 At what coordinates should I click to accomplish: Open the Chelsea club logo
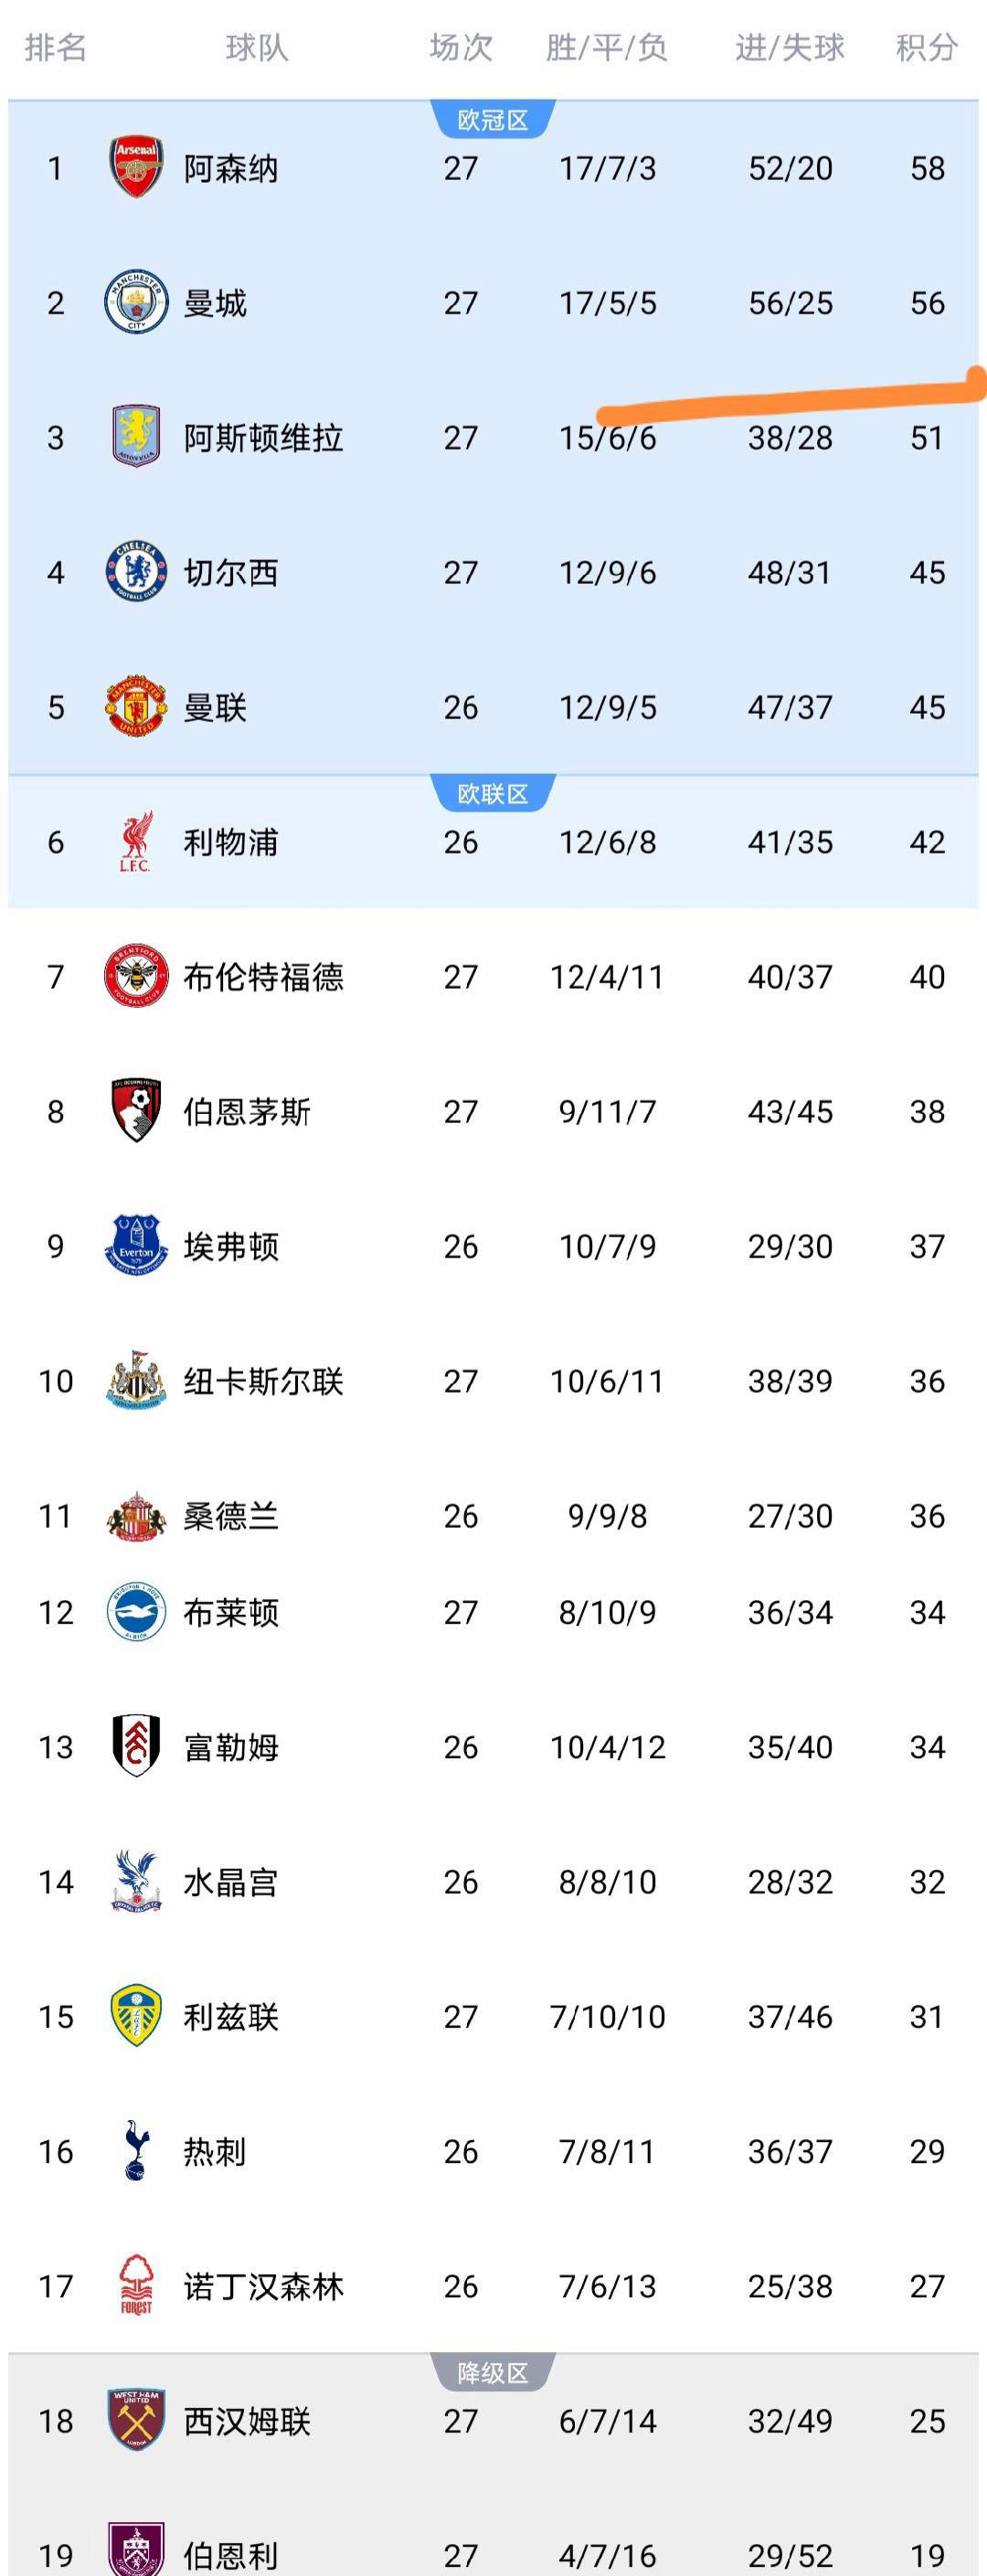(x=136, y=572)
